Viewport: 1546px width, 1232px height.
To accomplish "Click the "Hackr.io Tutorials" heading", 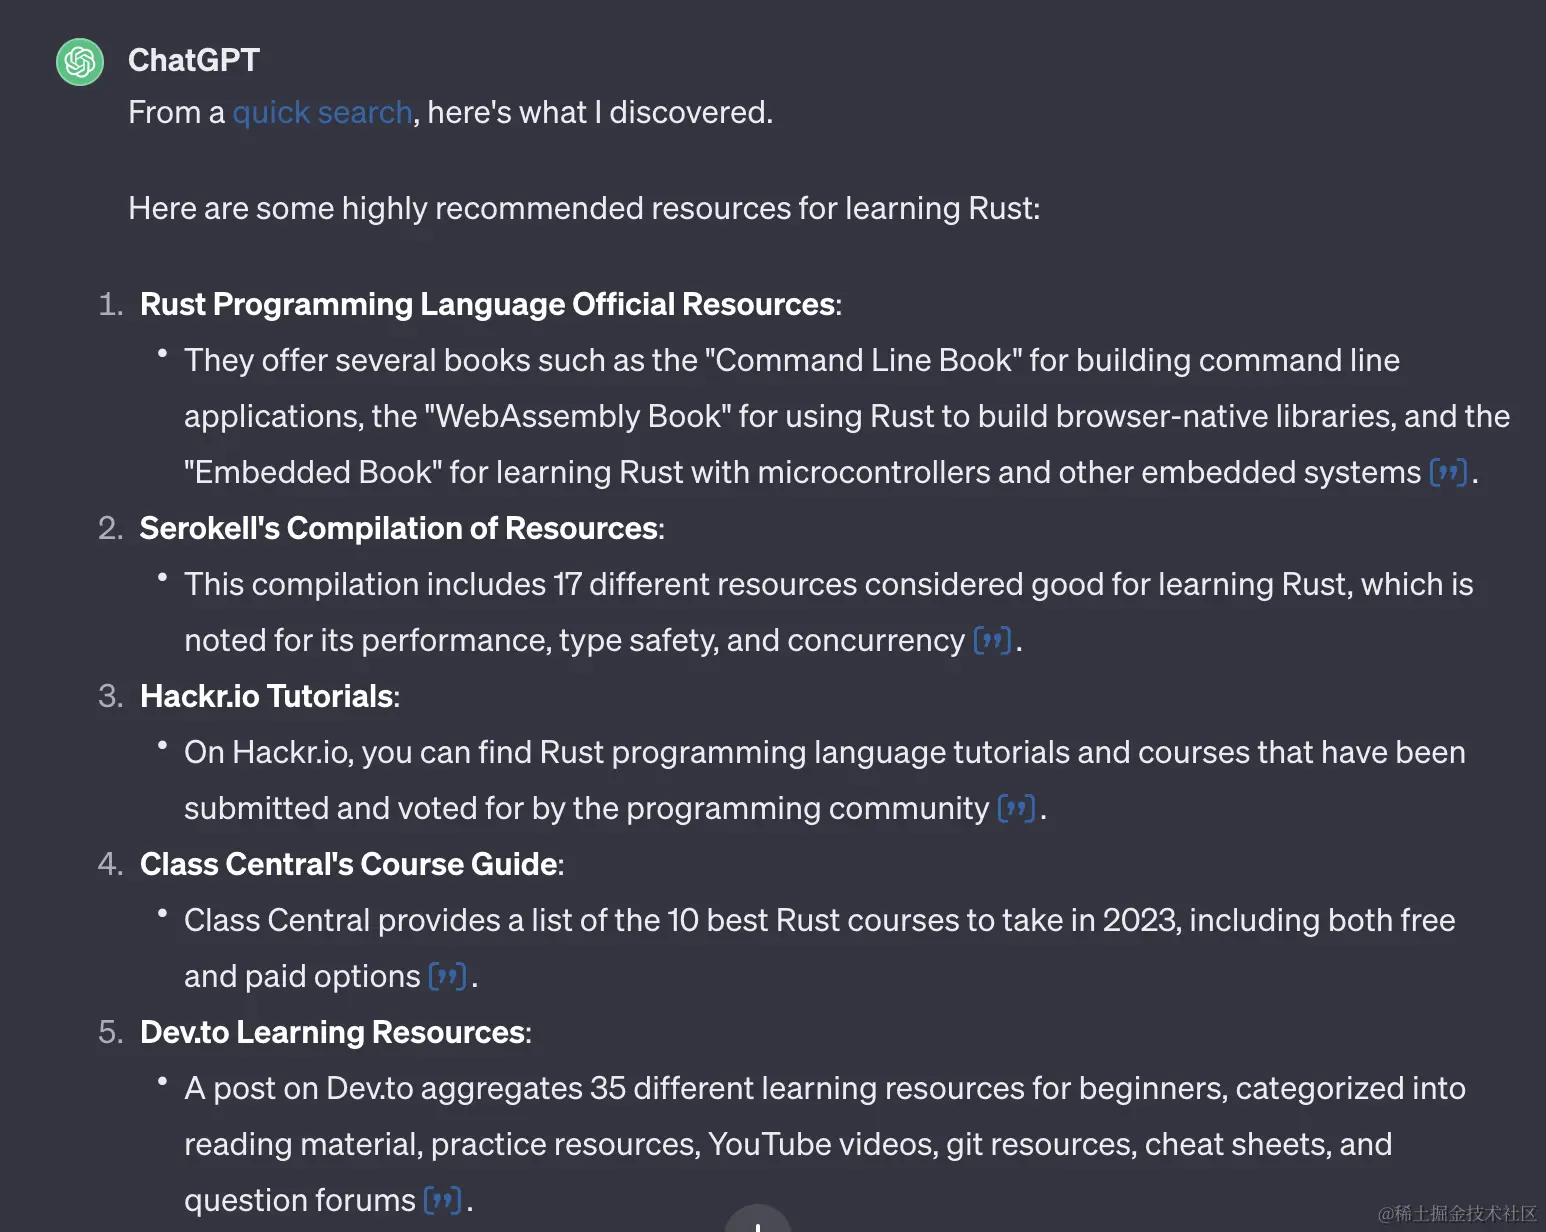I will 267,696.
